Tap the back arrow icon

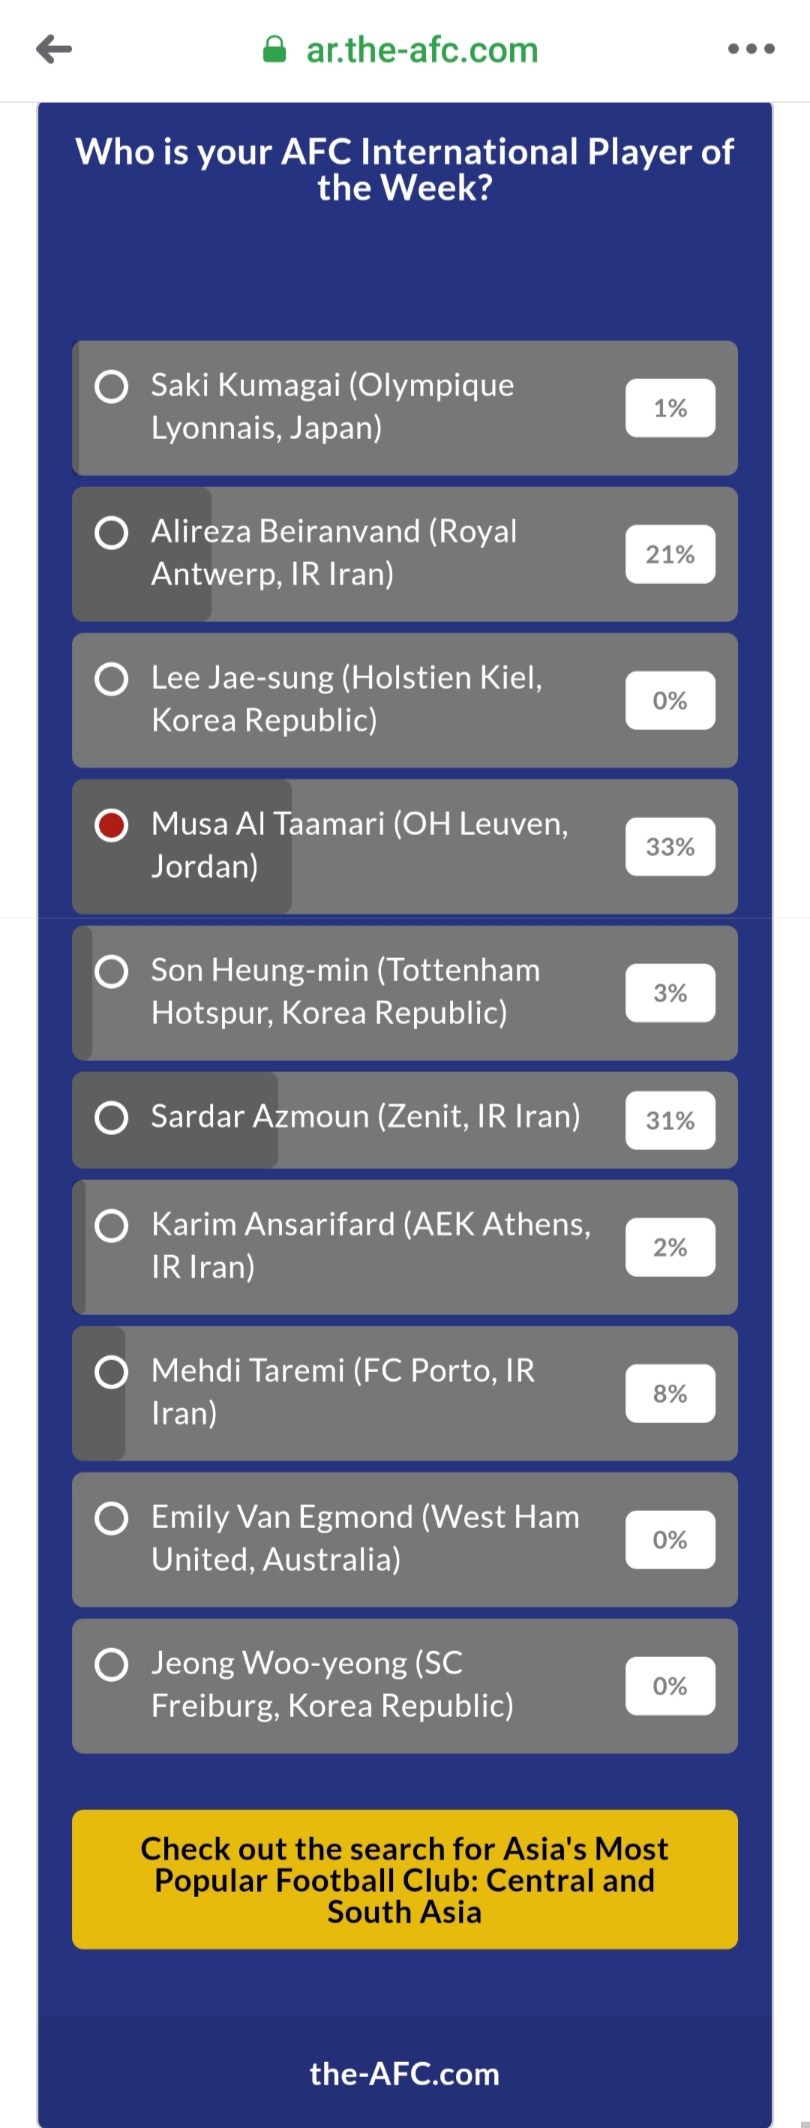point(54,49)
